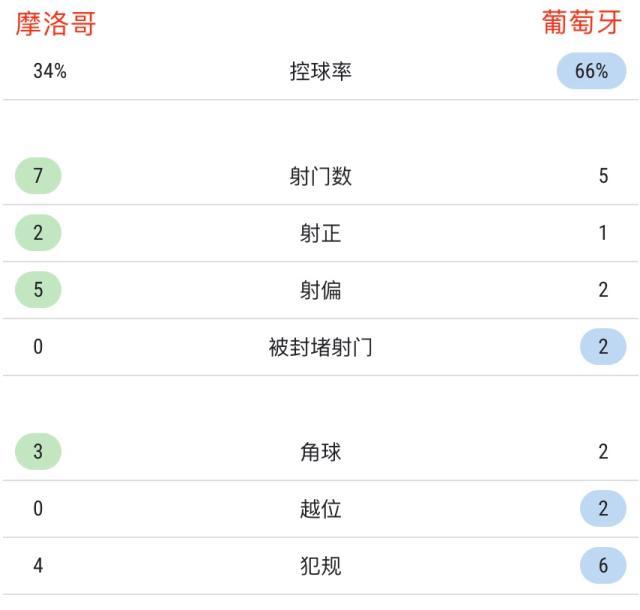Click Morocco's green 7 shots badge
640x610 pixels.
38,177
